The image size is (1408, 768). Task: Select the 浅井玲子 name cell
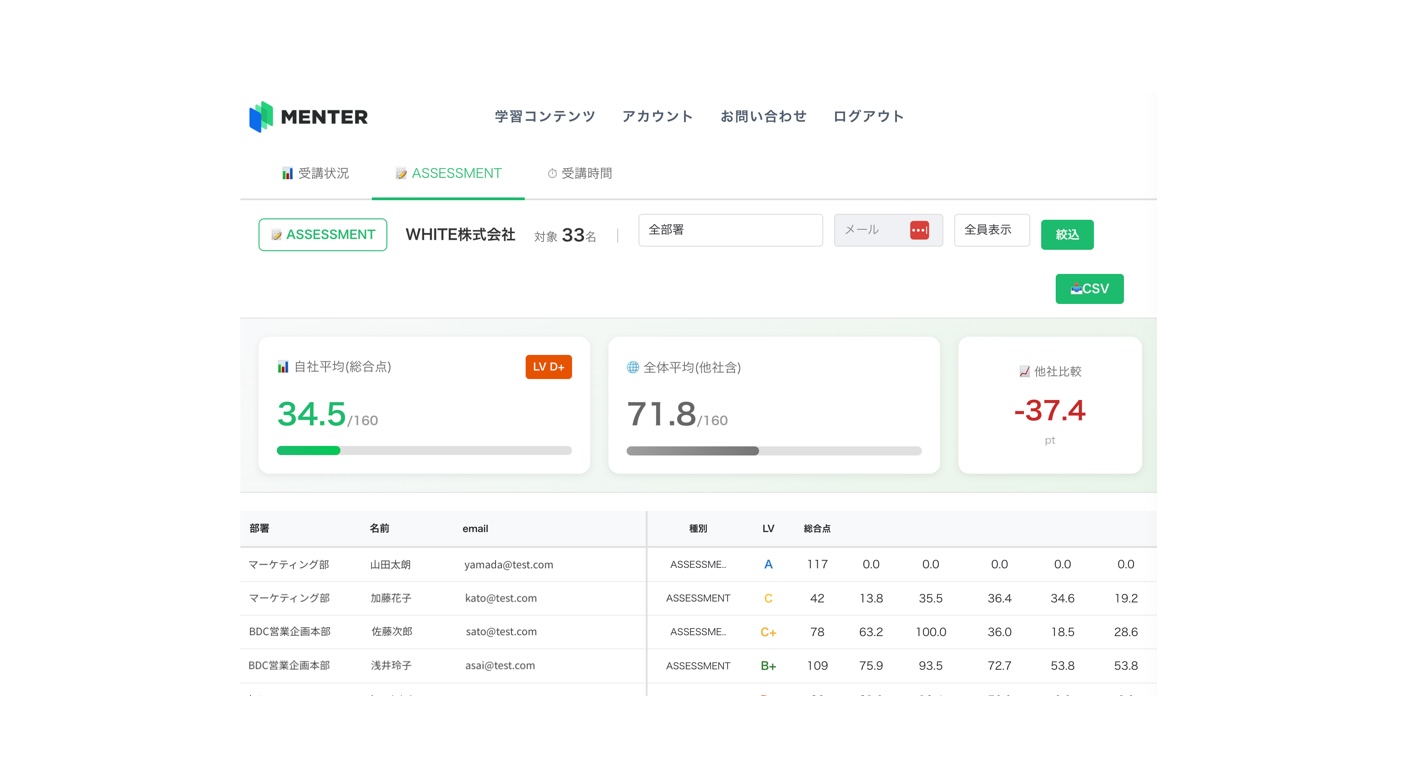click(x=392, y=665)
